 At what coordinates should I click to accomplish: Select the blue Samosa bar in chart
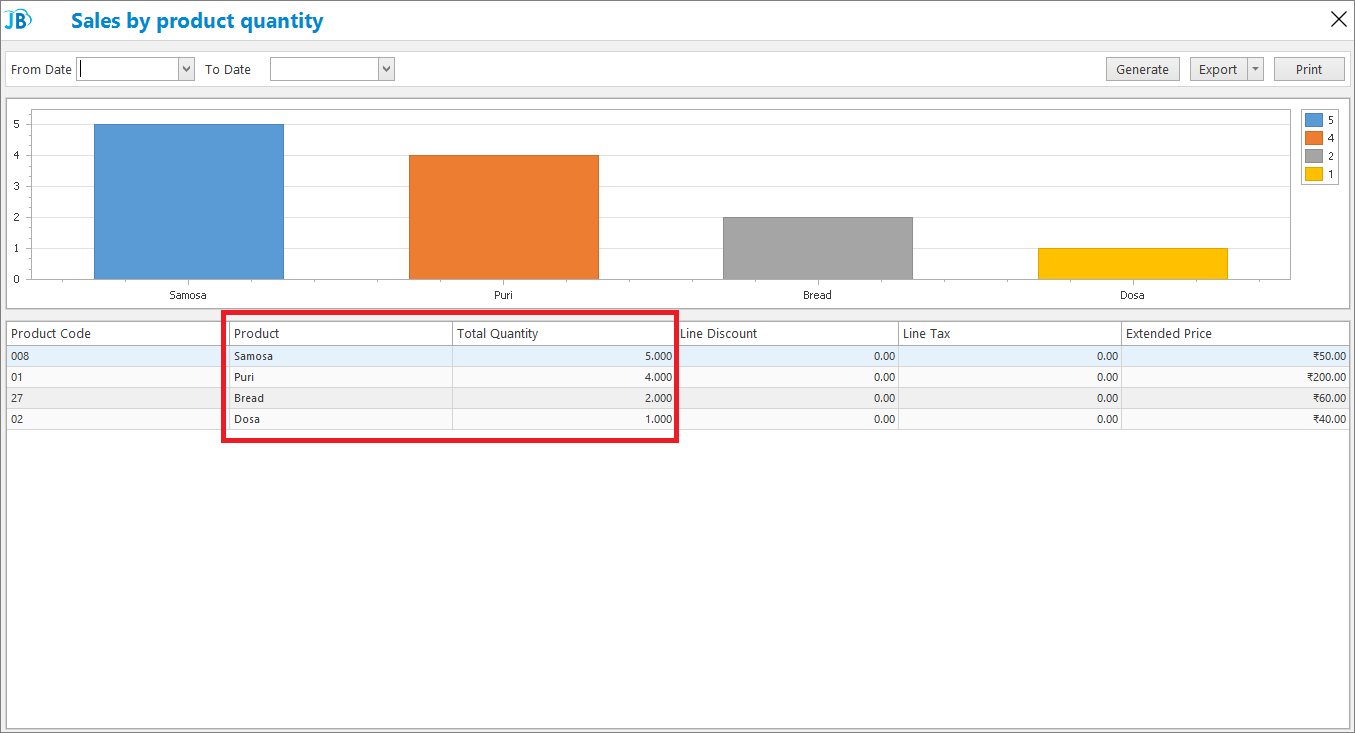(x=189, y=201)
